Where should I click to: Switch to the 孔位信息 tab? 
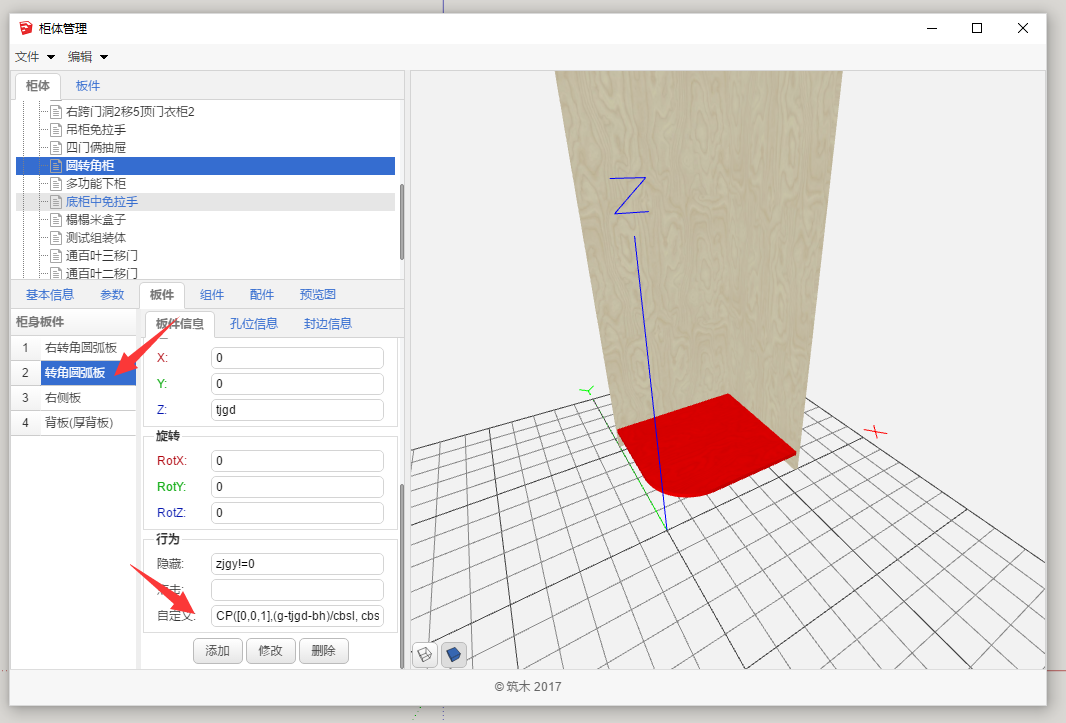254,323
